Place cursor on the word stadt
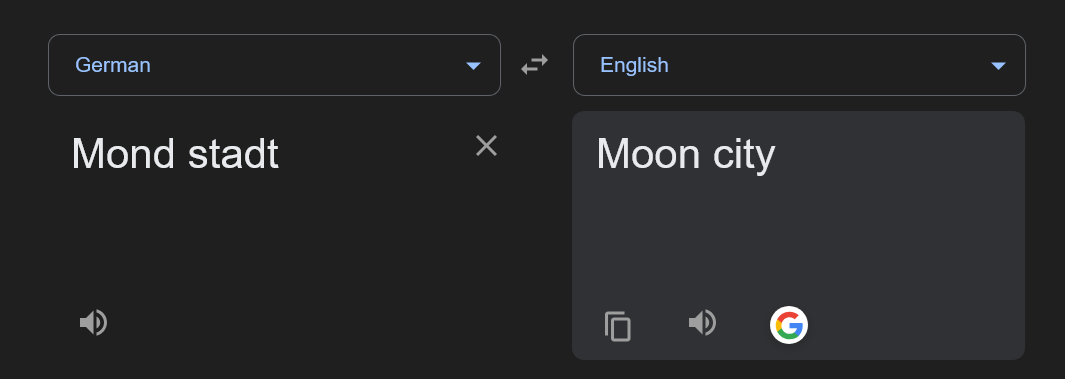The image size is (1065, 379). tap(233, 154)
